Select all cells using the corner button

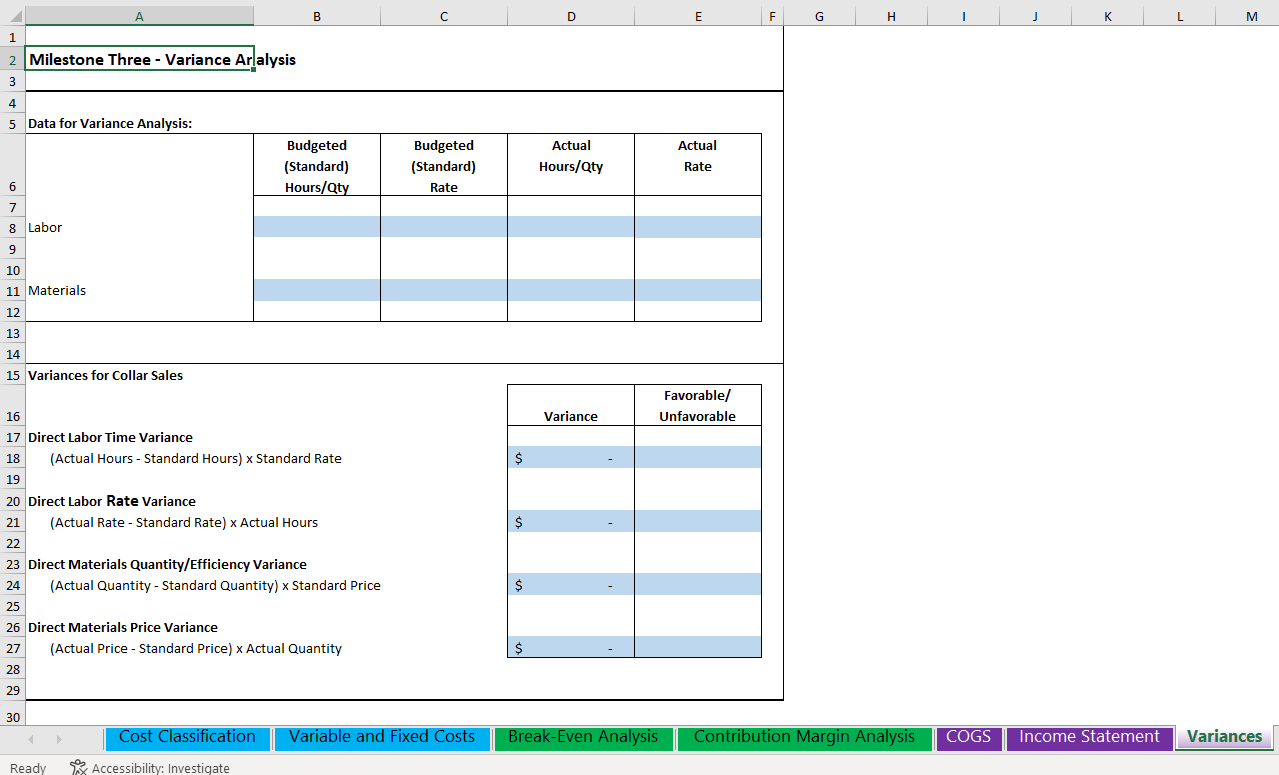click(14, 16)
